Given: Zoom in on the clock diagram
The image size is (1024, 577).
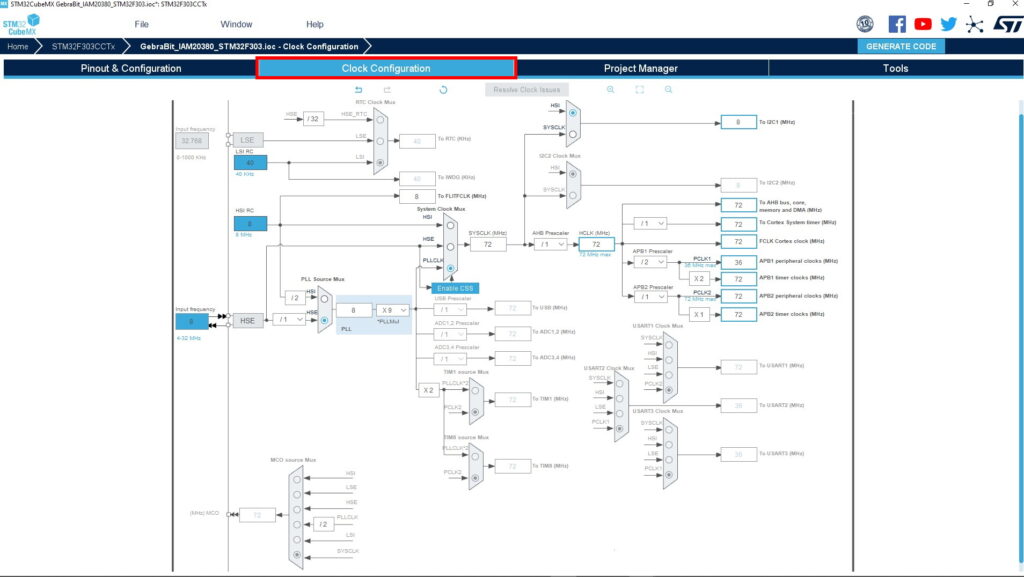Looking at the screenshot, I should (611, 89).
